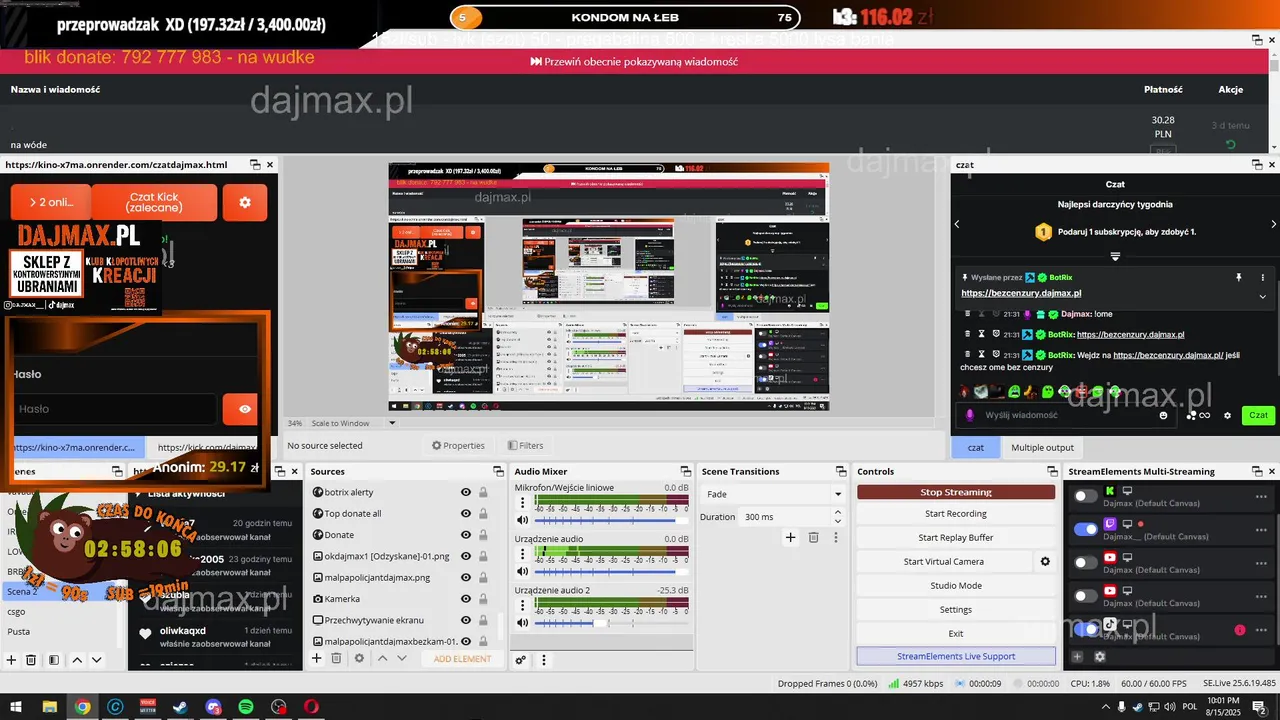The width and height of the screenshot is (1280, 720).
Task: Open Audio Mixer advanced properties gear icon
Action: [521, 660]
